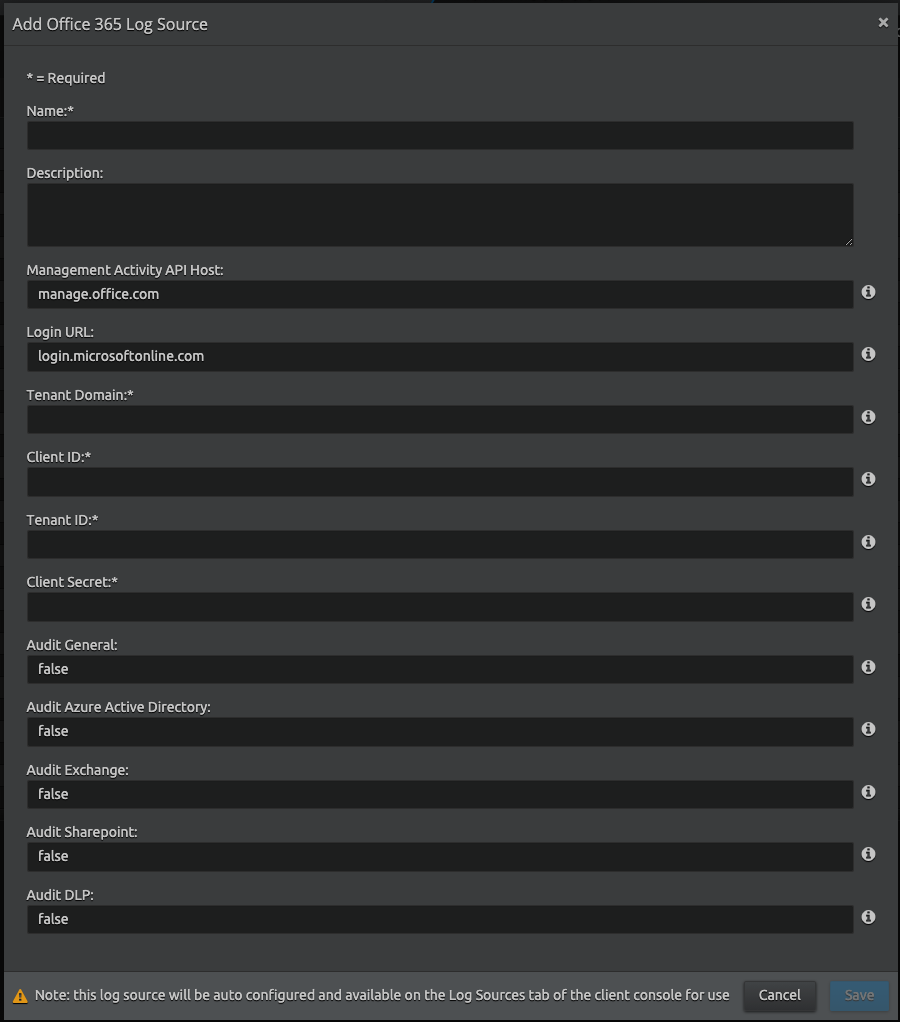Click info icon next to Audit DLP

(869, 917)
